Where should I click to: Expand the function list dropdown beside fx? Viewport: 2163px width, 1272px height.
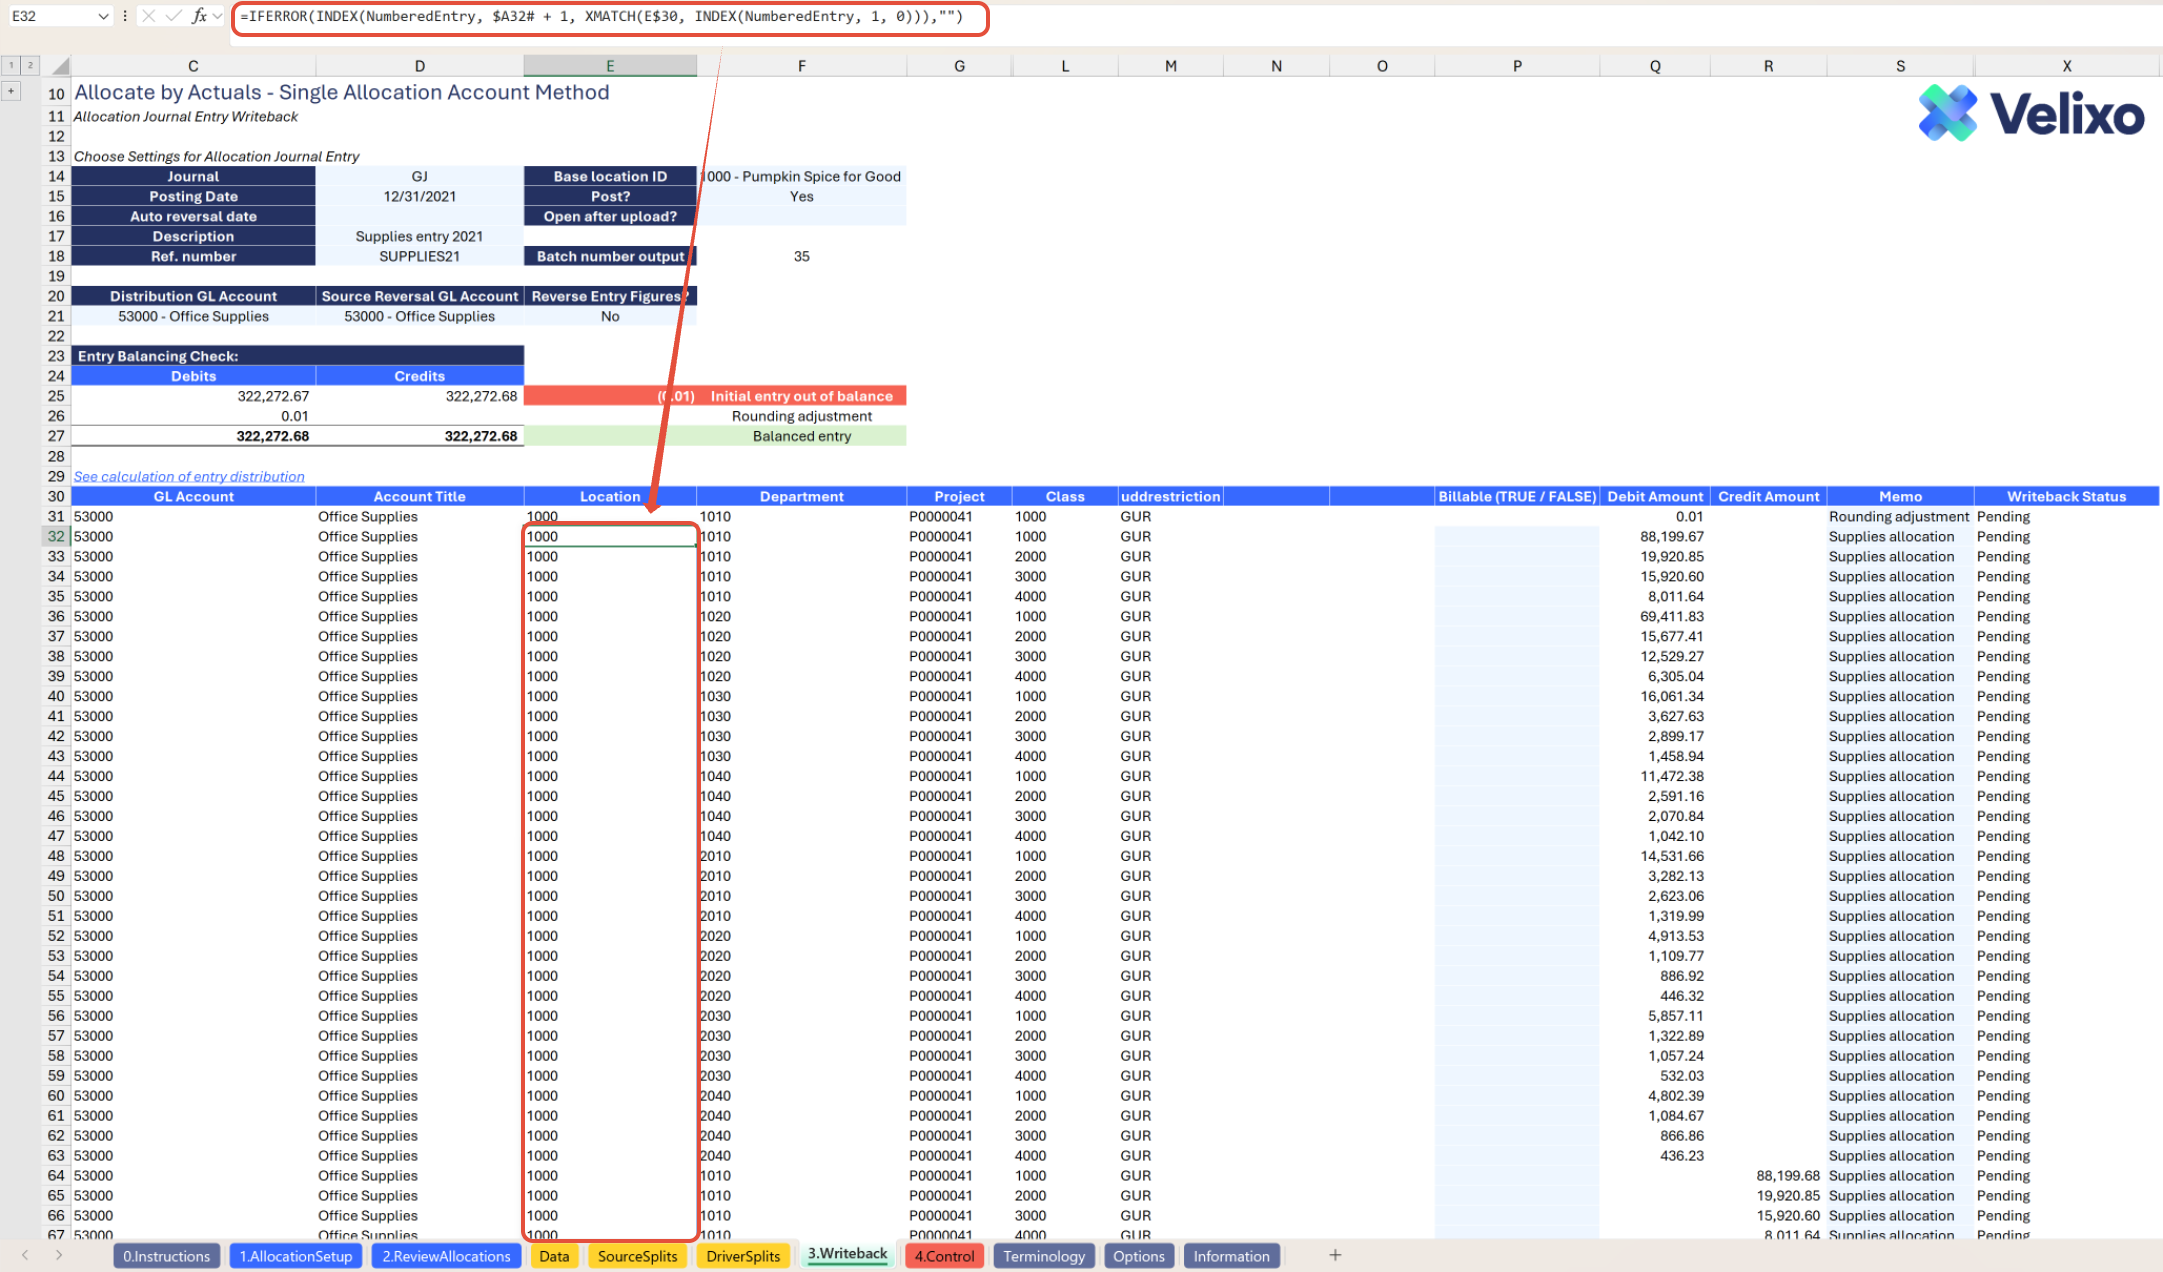coord(218,16)
